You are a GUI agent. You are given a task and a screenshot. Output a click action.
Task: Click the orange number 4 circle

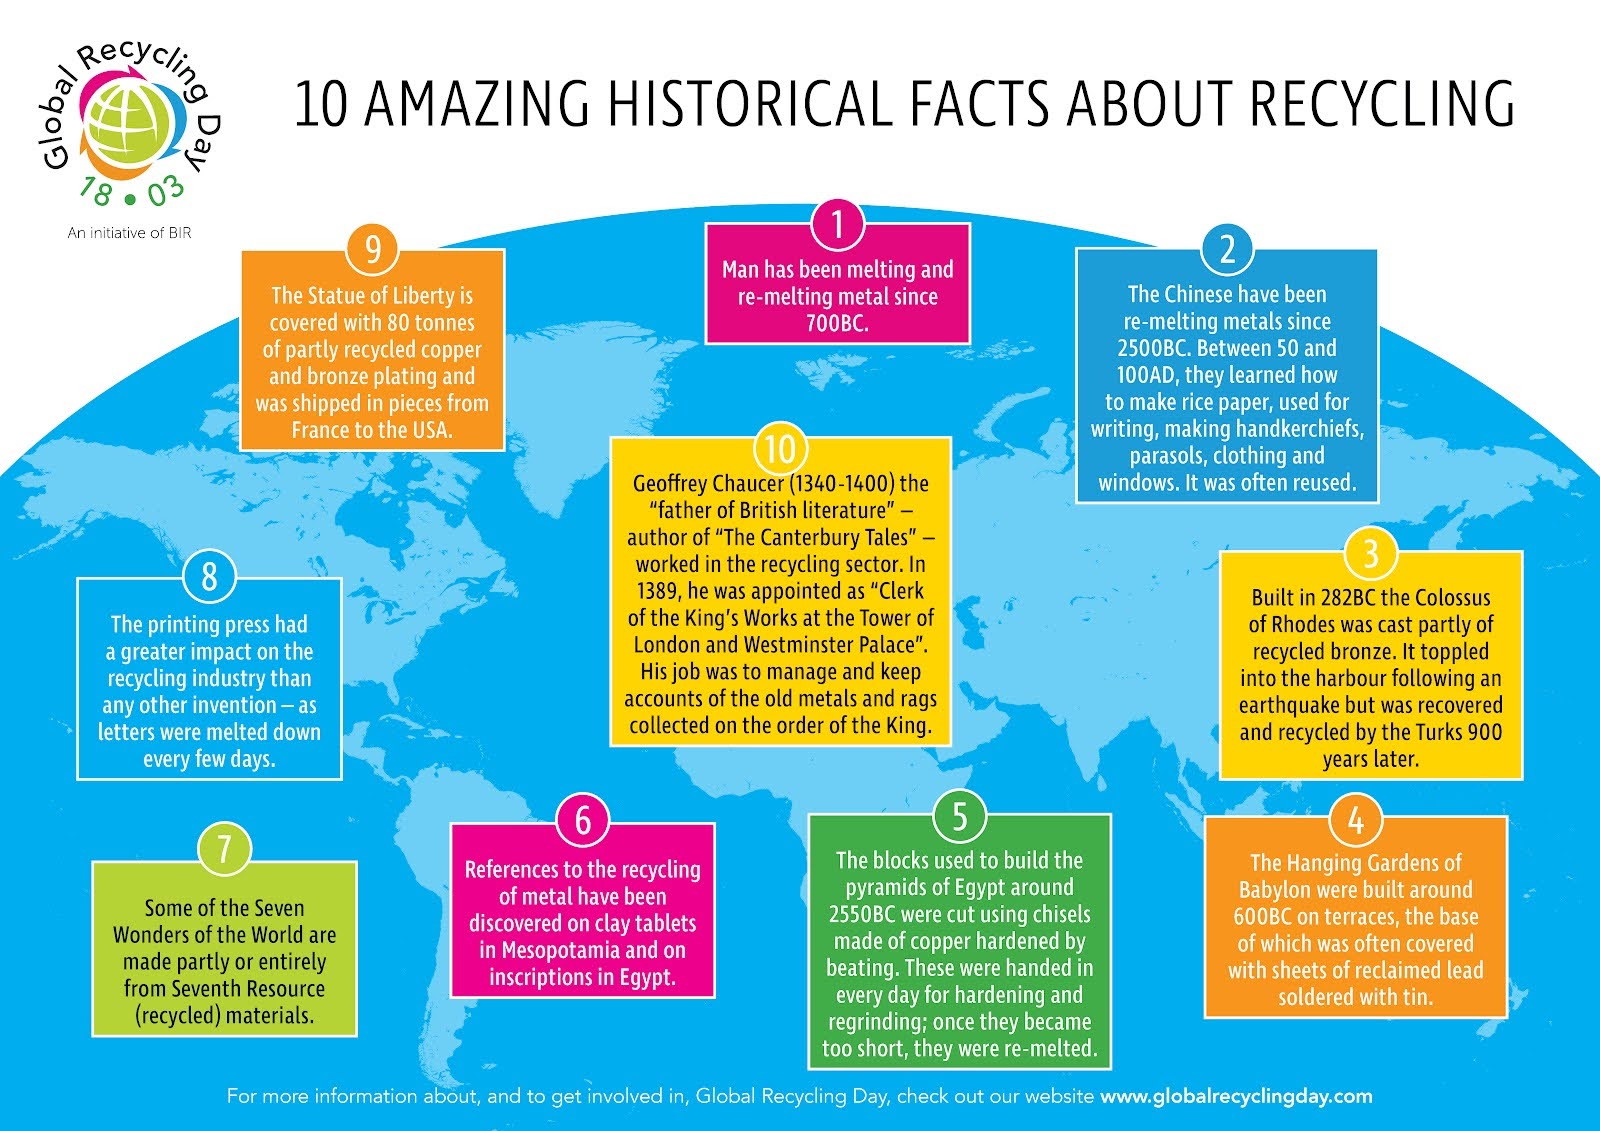1355,820
